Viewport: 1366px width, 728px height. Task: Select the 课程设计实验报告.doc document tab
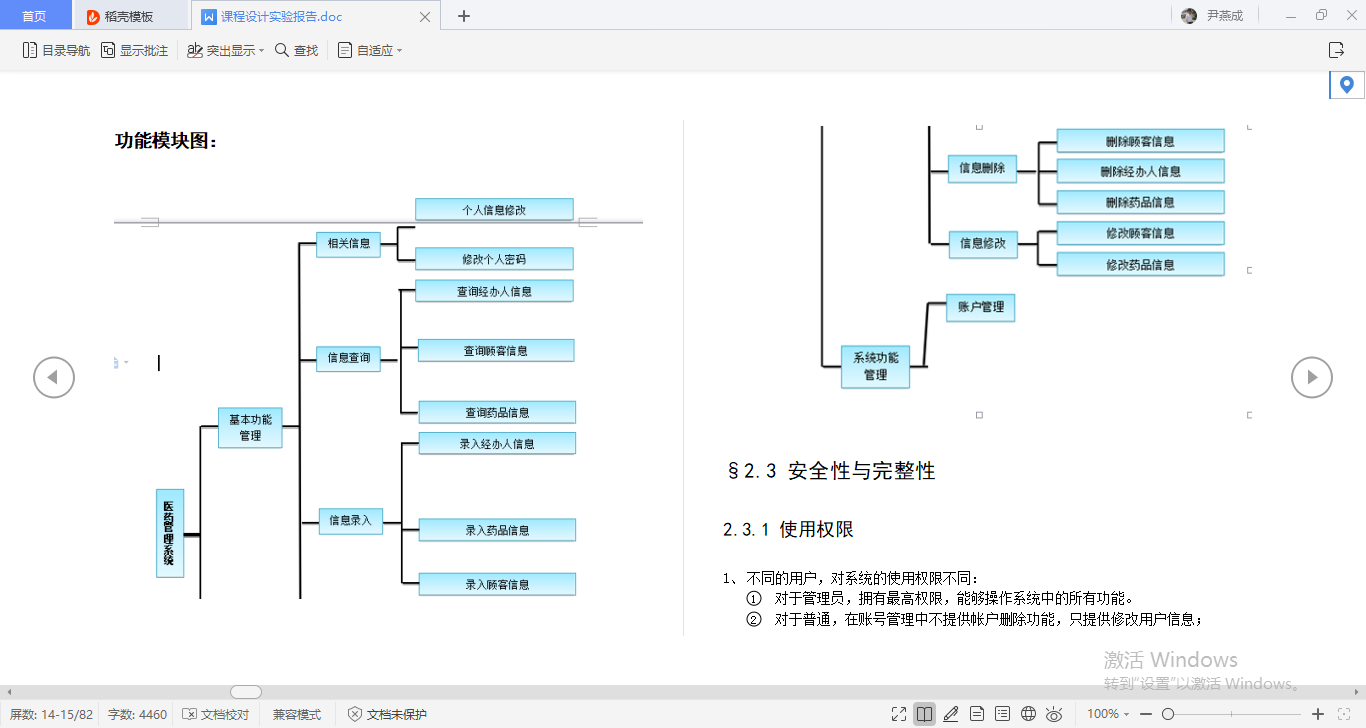(x=281, y=16)
